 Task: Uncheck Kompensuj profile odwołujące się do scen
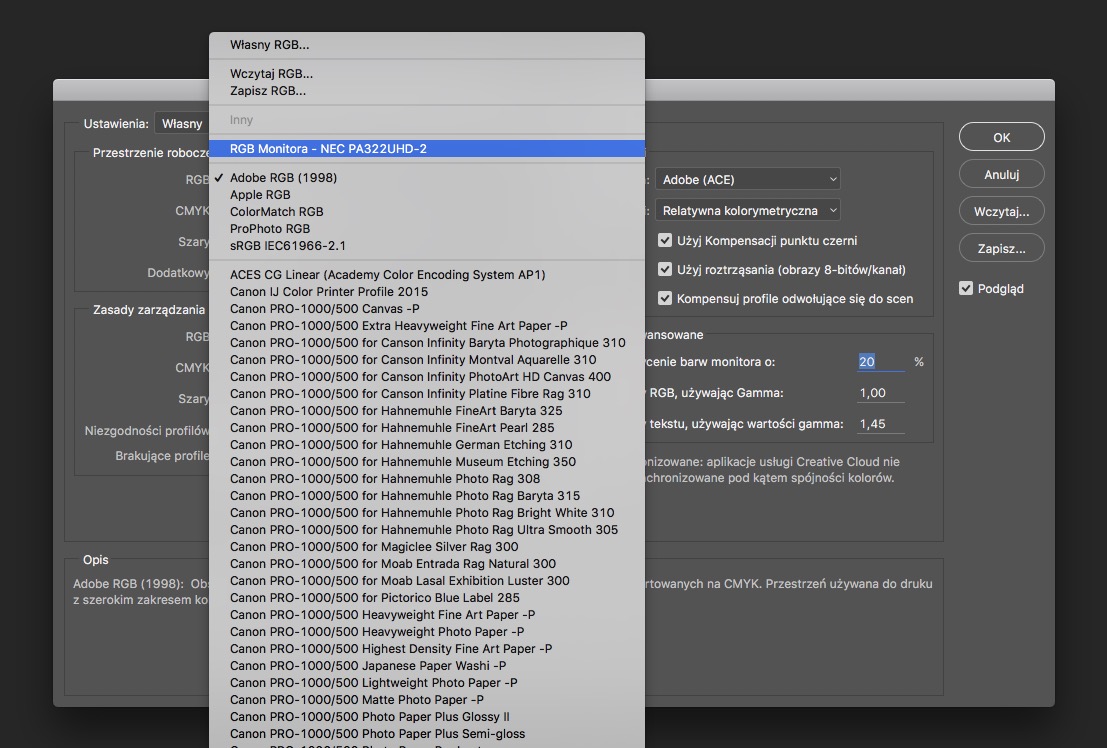pyautogui.click(x=665, y=299)
